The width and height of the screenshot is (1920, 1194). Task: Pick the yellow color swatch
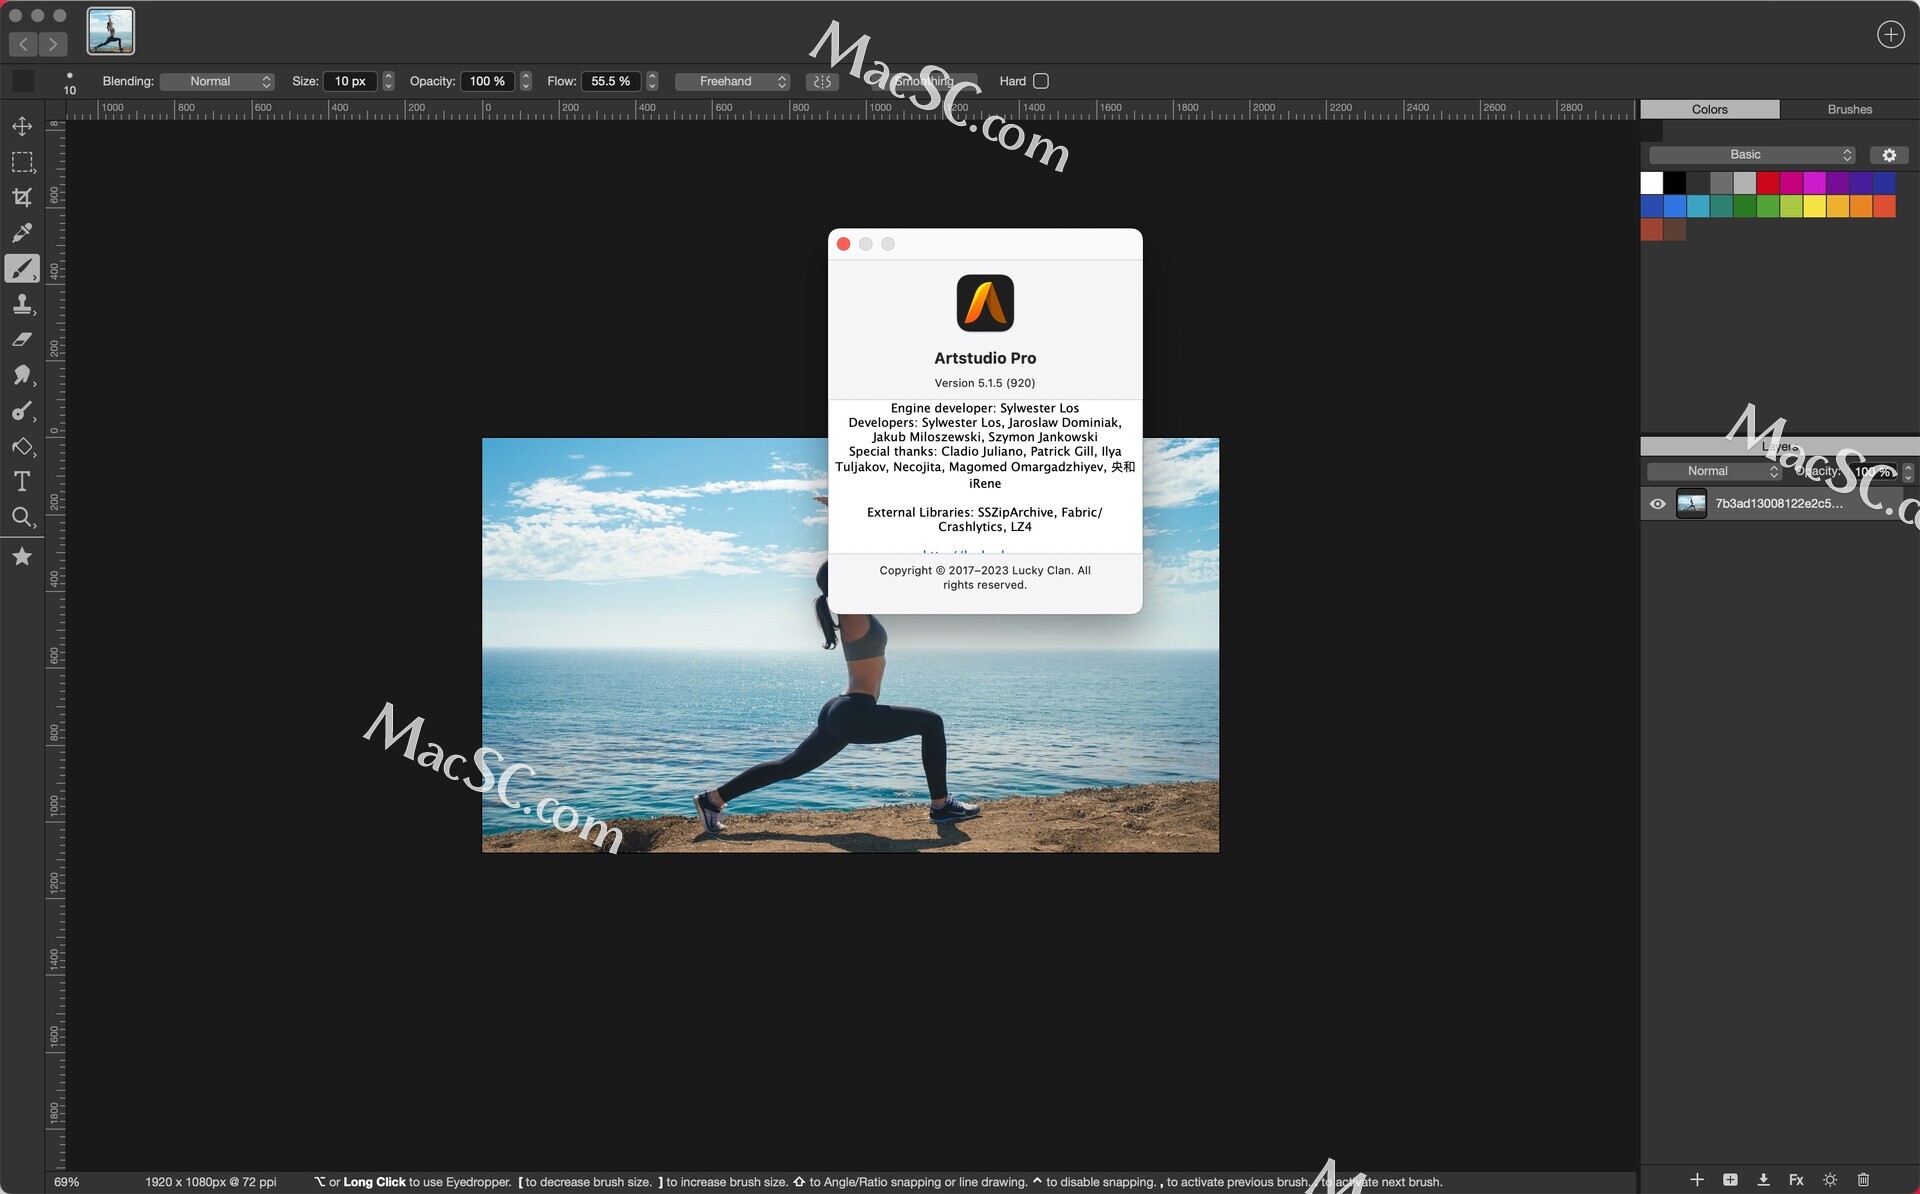point(1815,206)
